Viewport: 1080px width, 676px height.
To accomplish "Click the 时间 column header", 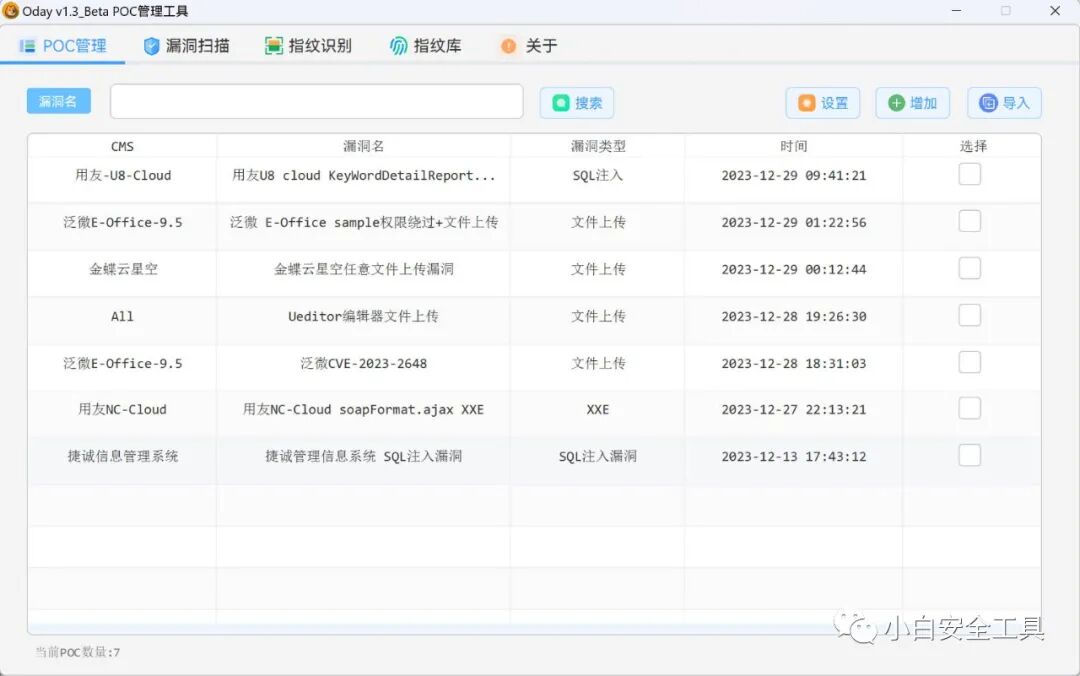I will point(793,146).
